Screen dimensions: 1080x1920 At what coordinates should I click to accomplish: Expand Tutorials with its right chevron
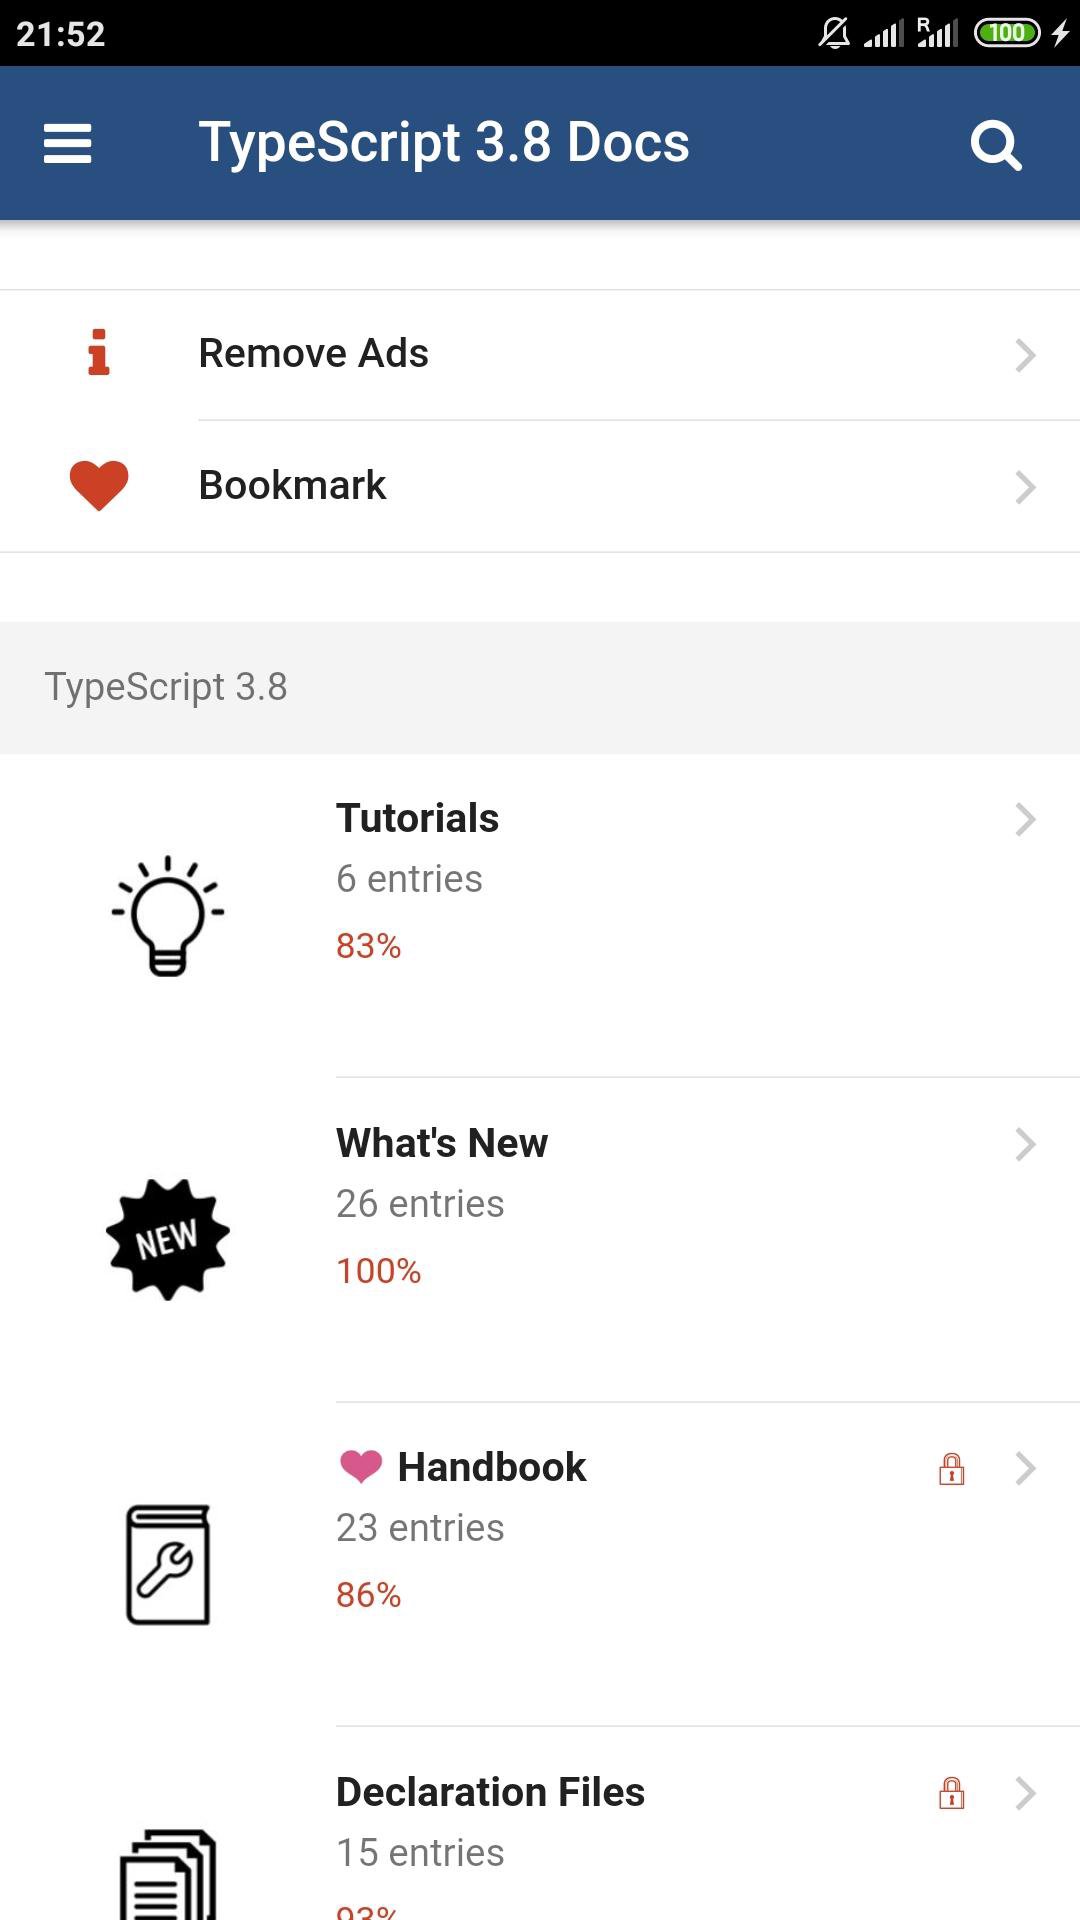tap(1025, 819)
